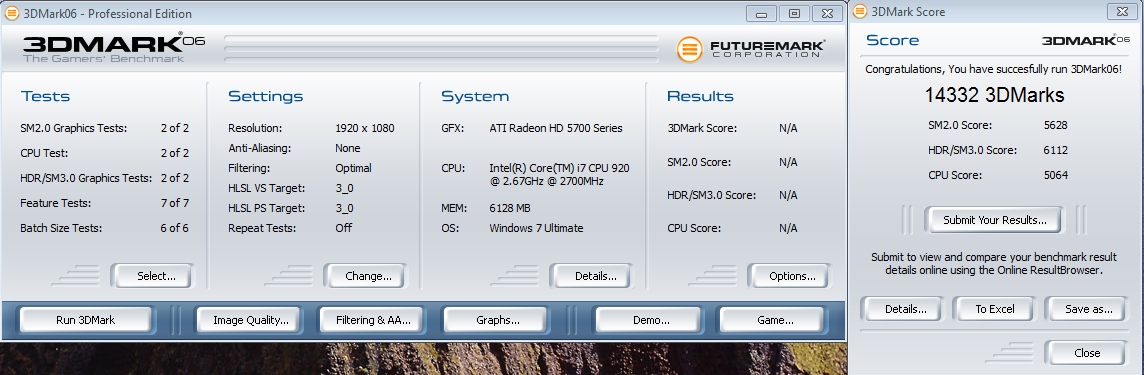Click 3DMark Score N/A value in Results
Screen dimensions: 1144x375
coord(788,128)
